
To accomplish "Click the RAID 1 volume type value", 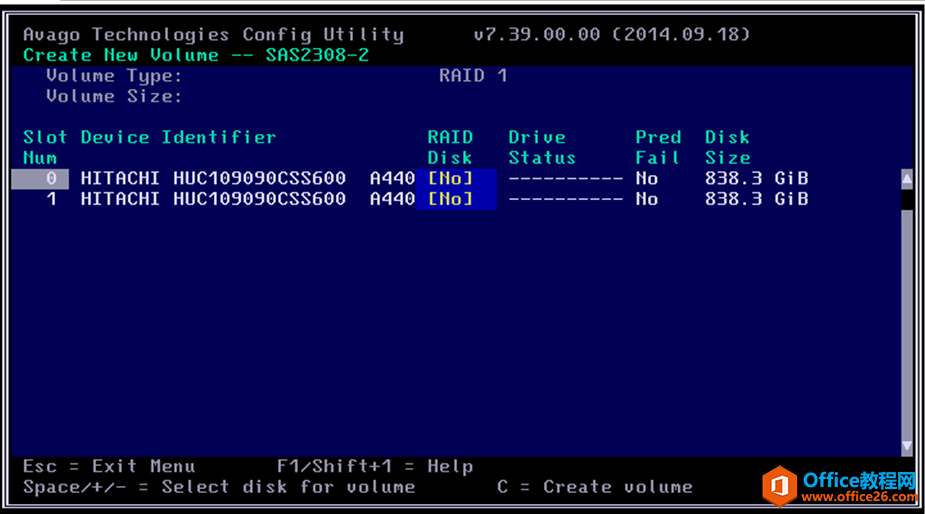I will [473, 76].
